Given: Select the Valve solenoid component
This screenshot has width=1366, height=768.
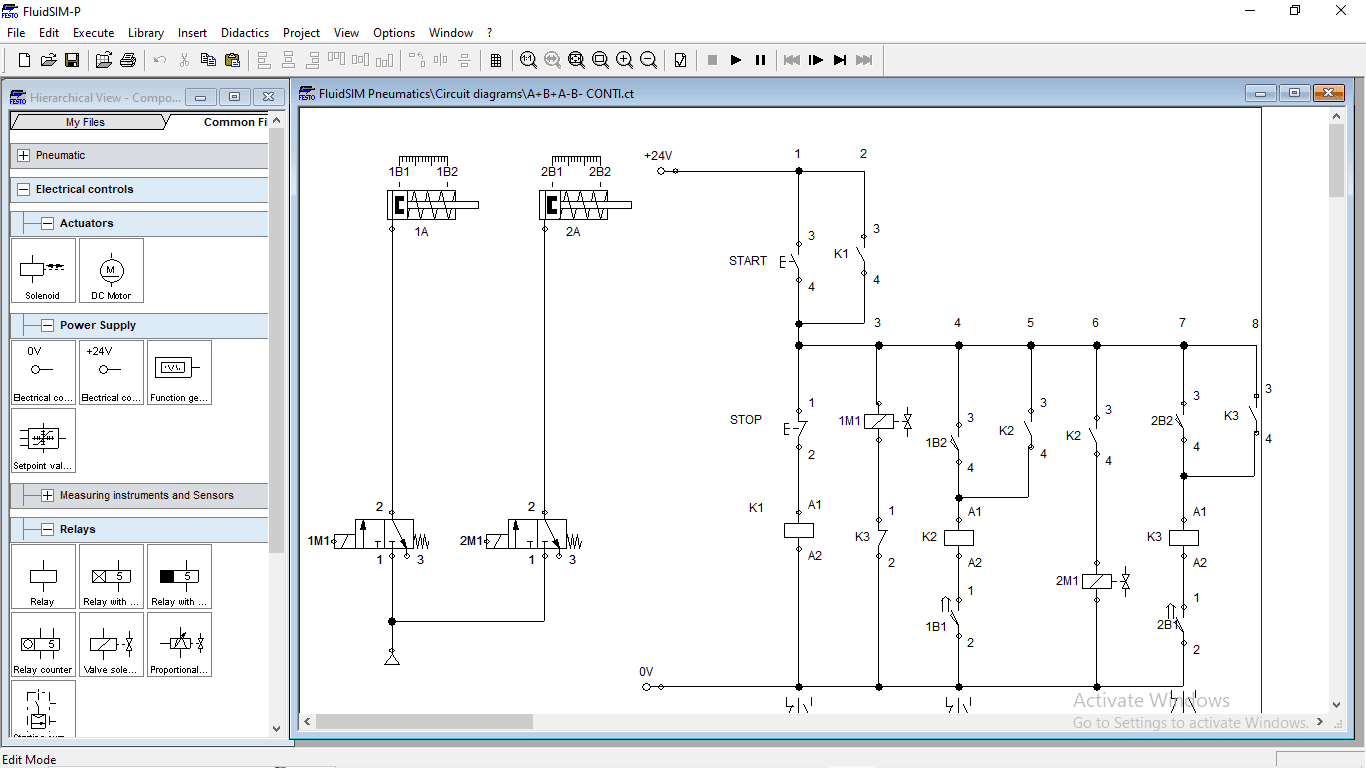Looking at the screenshot, I should coord(111,644).
